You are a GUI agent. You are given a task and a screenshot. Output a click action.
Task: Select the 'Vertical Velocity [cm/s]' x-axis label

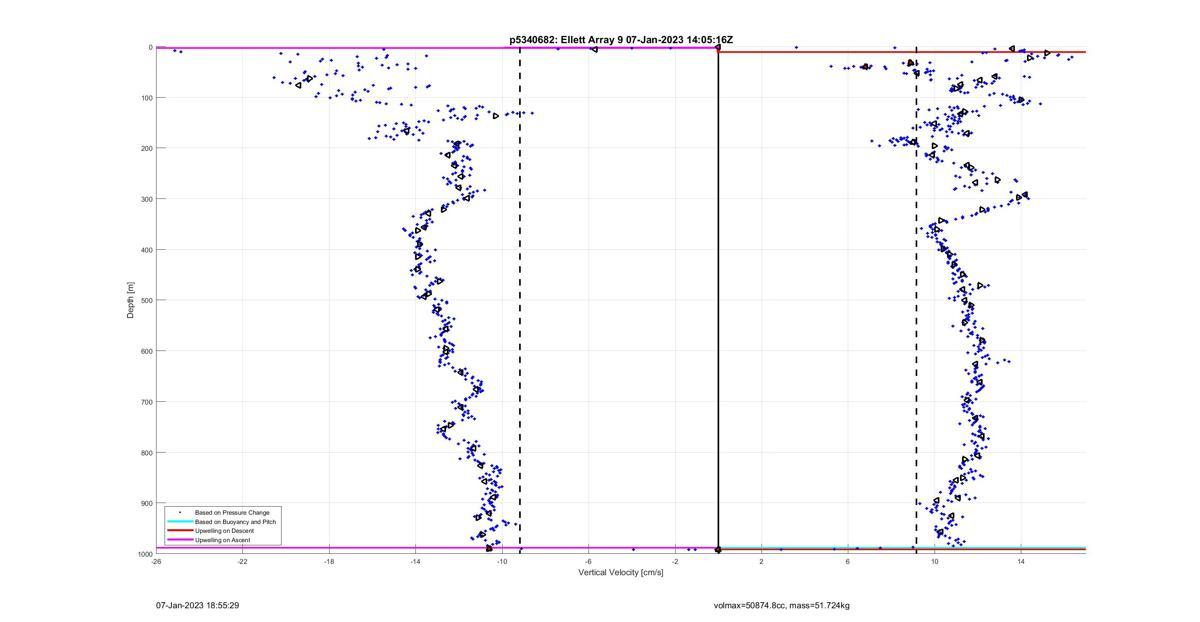tap(621, 573)
